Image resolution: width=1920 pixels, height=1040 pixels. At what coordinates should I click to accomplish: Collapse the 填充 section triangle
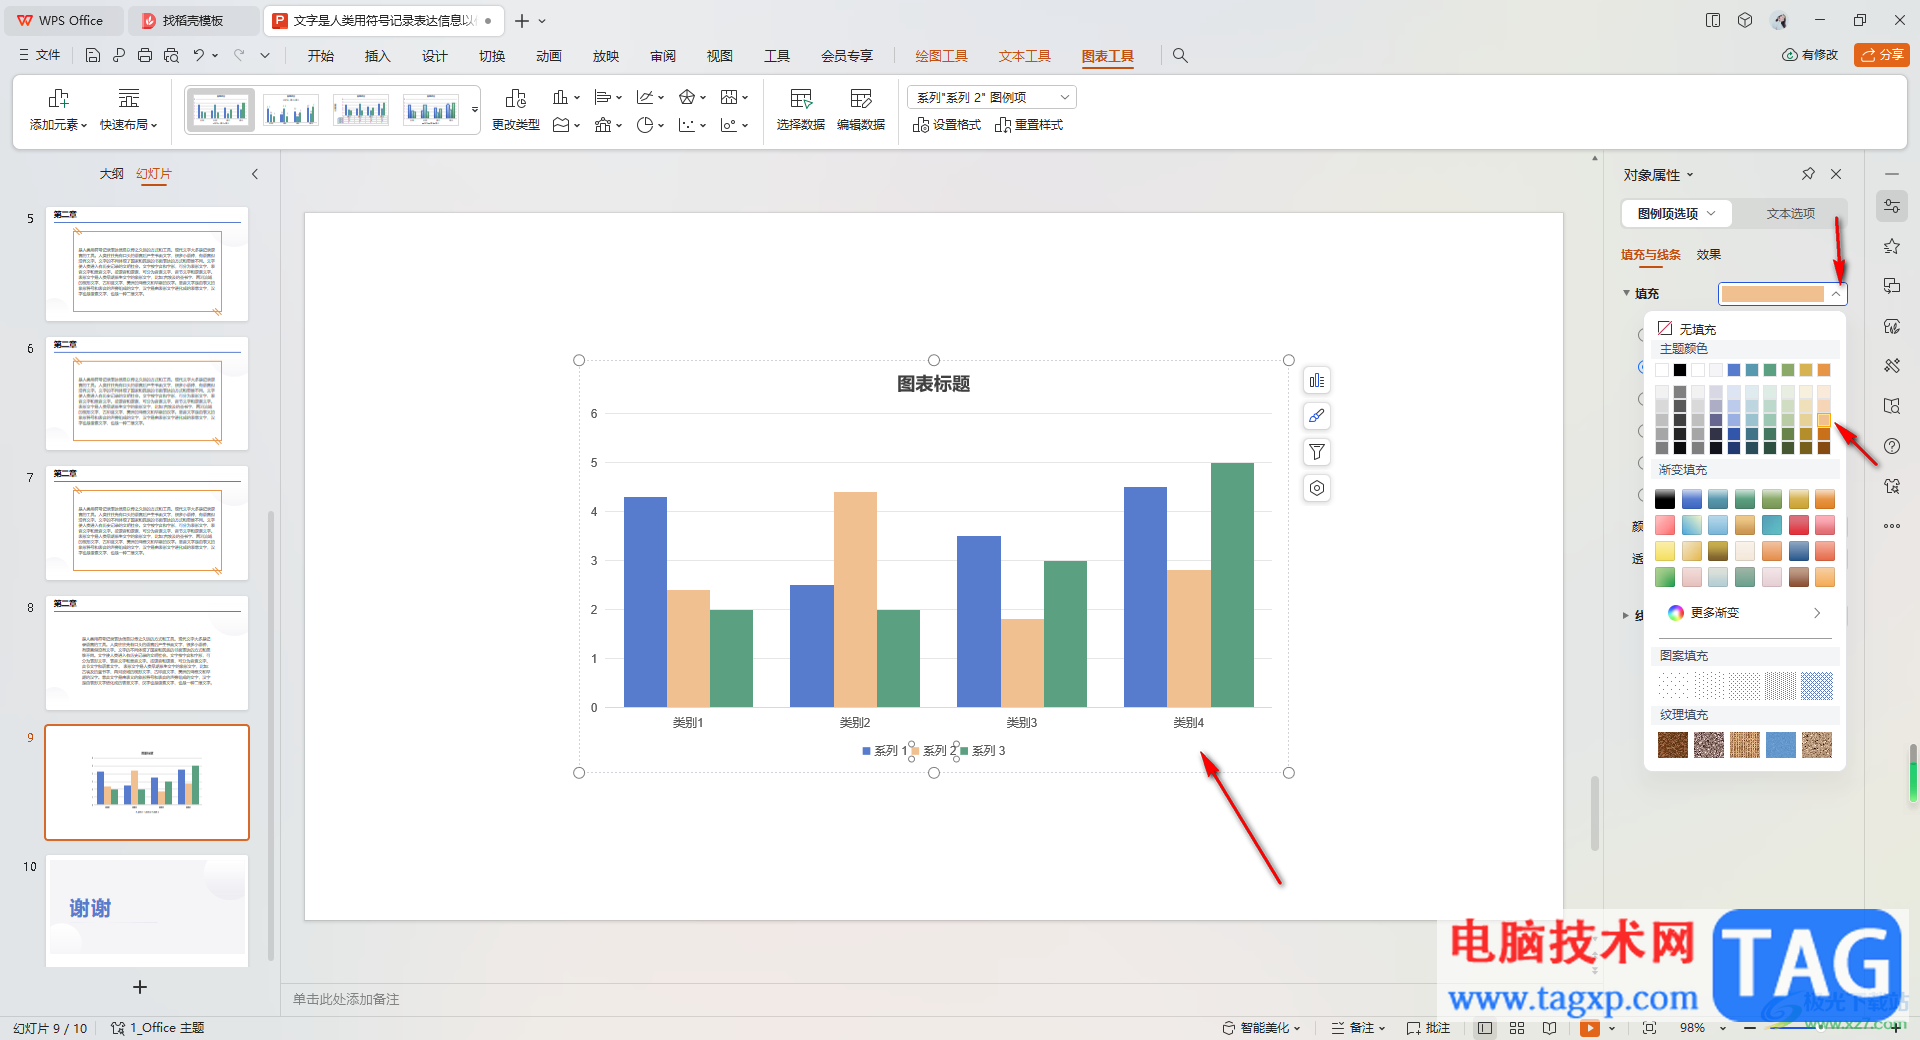point(1626,293)
